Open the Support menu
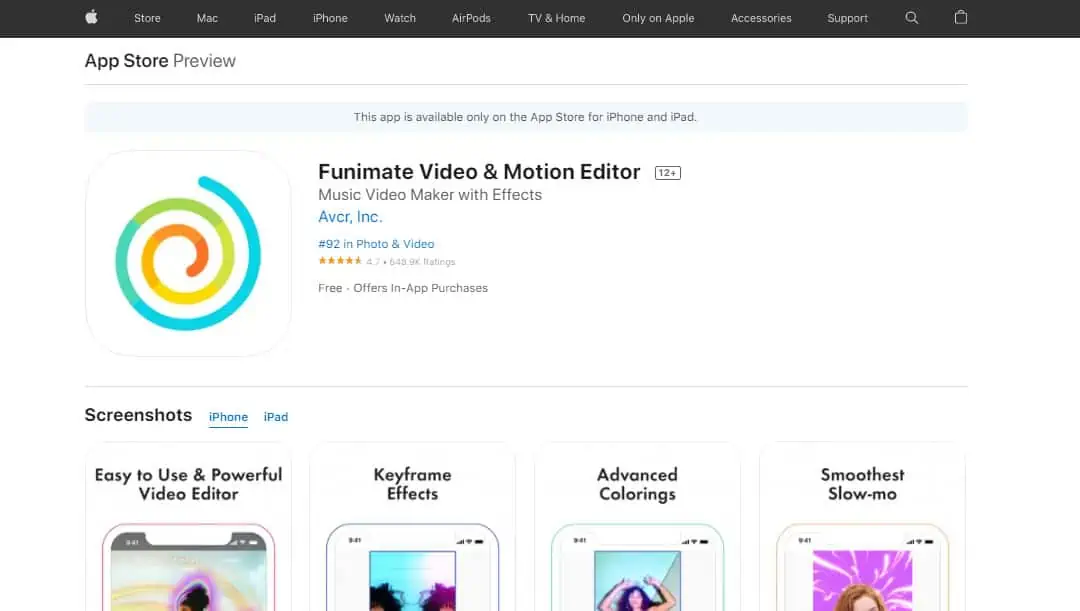 (x=847, y=19)
